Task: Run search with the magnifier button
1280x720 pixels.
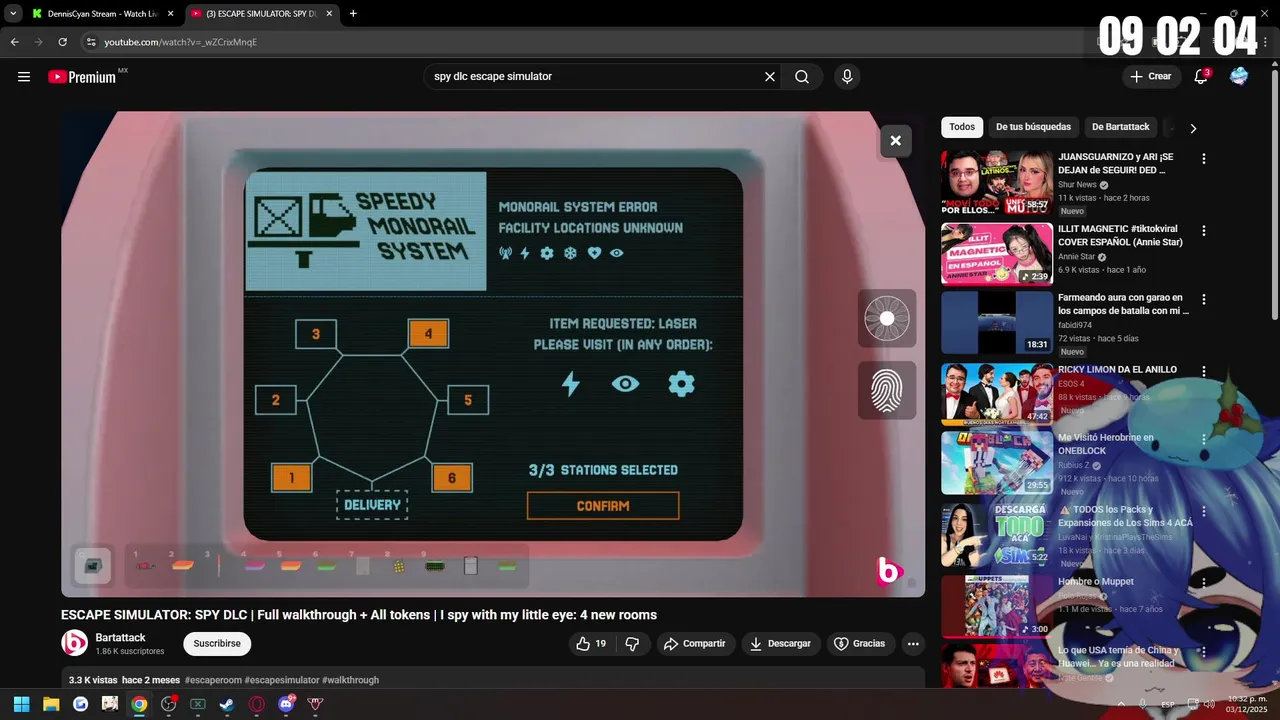Action: [x=802, y=77]
